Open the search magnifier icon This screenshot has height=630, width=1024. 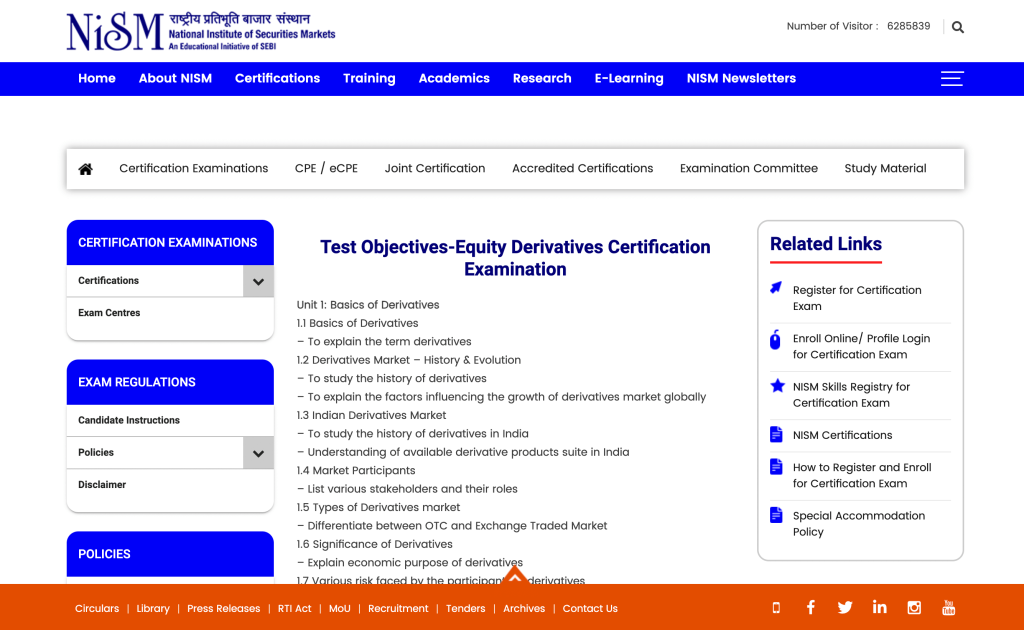(x=957, y=27)
